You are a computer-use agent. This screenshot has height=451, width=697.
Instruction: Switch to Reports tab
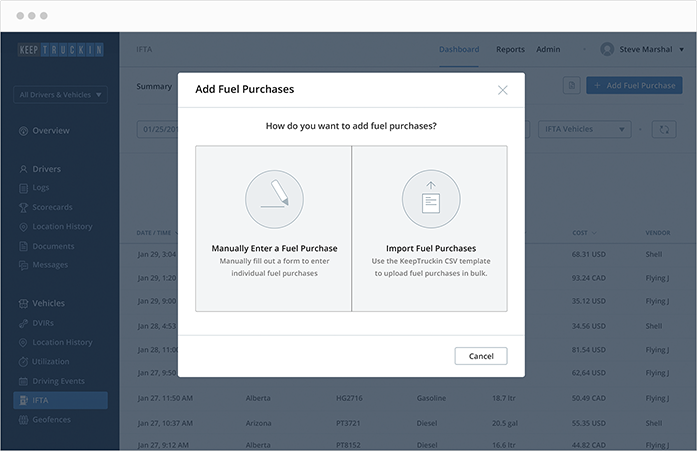click(x=510, y=49)
